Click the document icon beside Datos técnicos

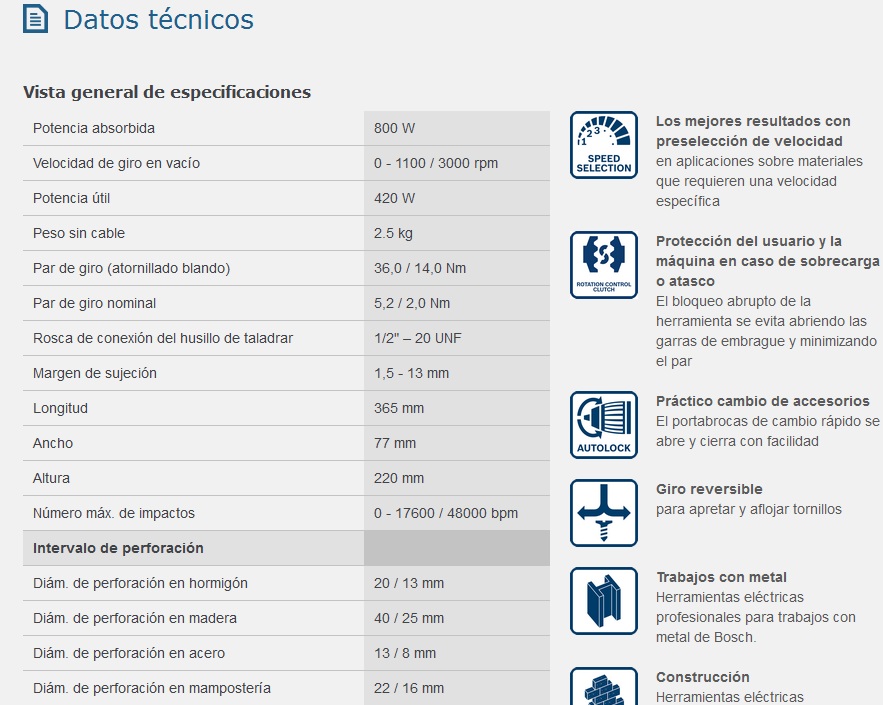pos(36,19)
